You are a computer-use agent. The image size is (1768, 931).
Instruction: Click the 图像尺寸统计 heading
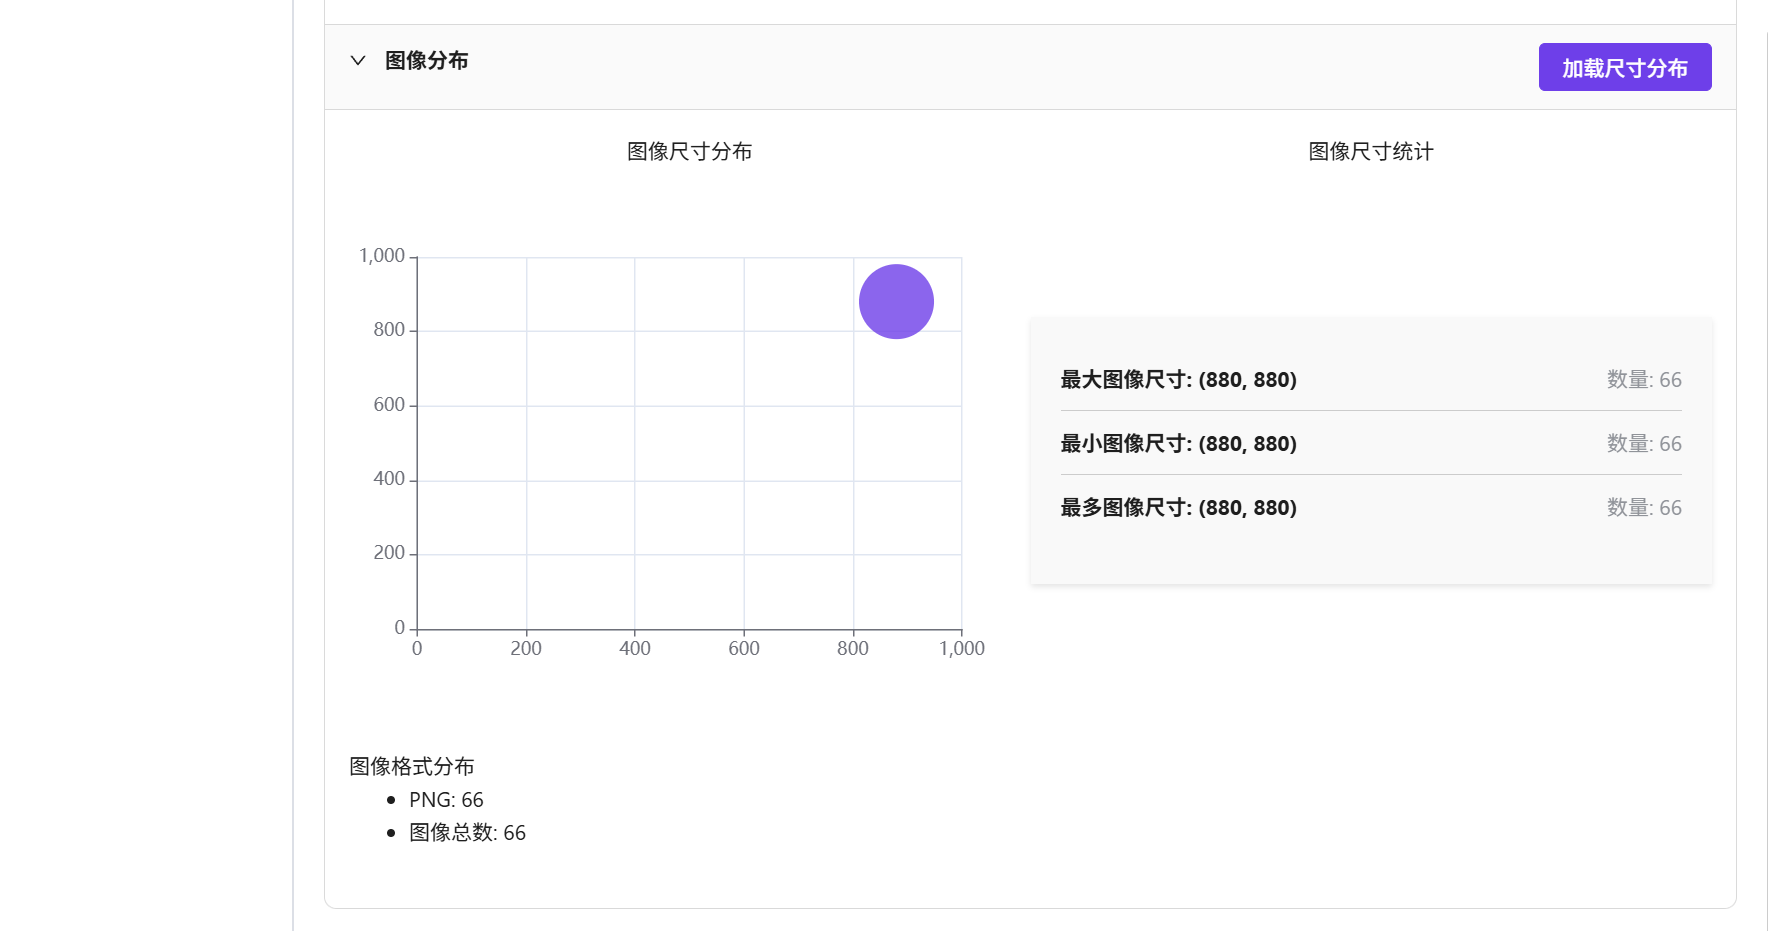[x=1370, y=151]
